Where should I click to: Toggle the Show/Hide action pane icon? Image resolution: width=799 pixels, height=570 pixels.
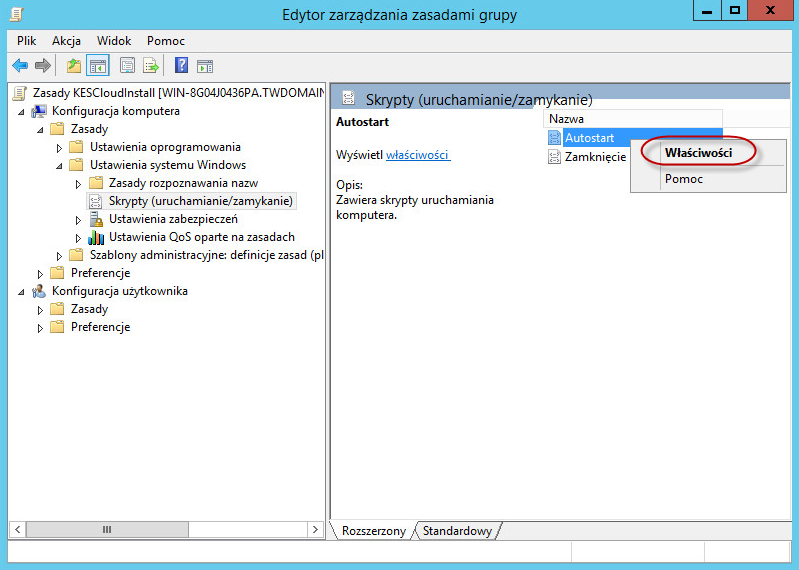[205, 66]
